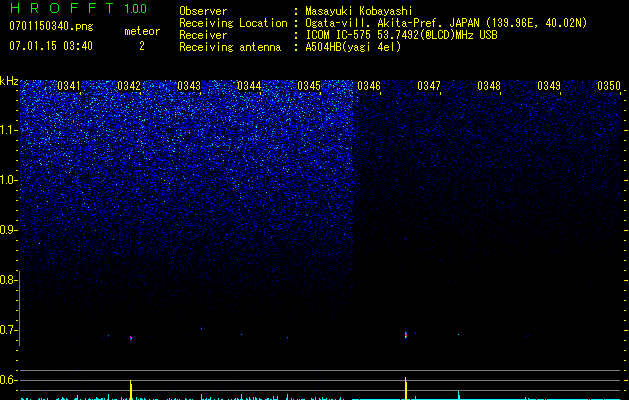This screenshot has height=400, width=629.
Task: Click the yellow intensity spike near 0342
Action: (x=131, y=390)
